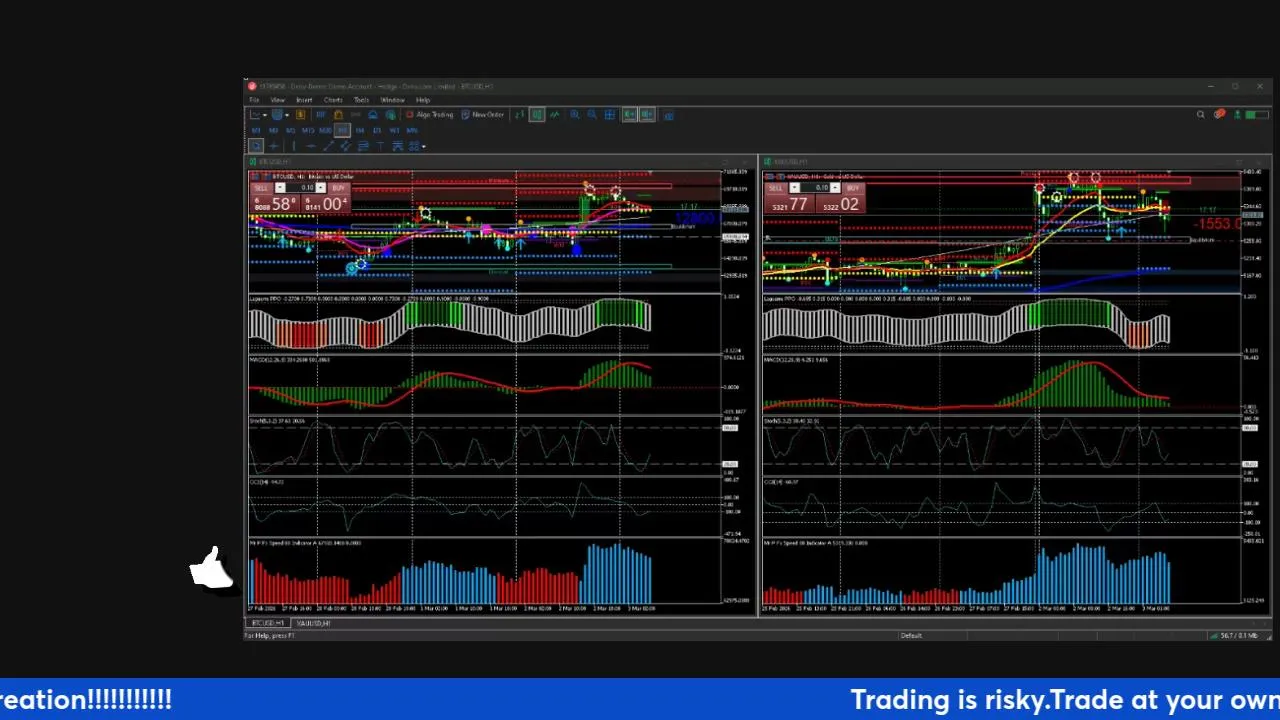
Task: Open the Tools menu
Action: point(361,100)
